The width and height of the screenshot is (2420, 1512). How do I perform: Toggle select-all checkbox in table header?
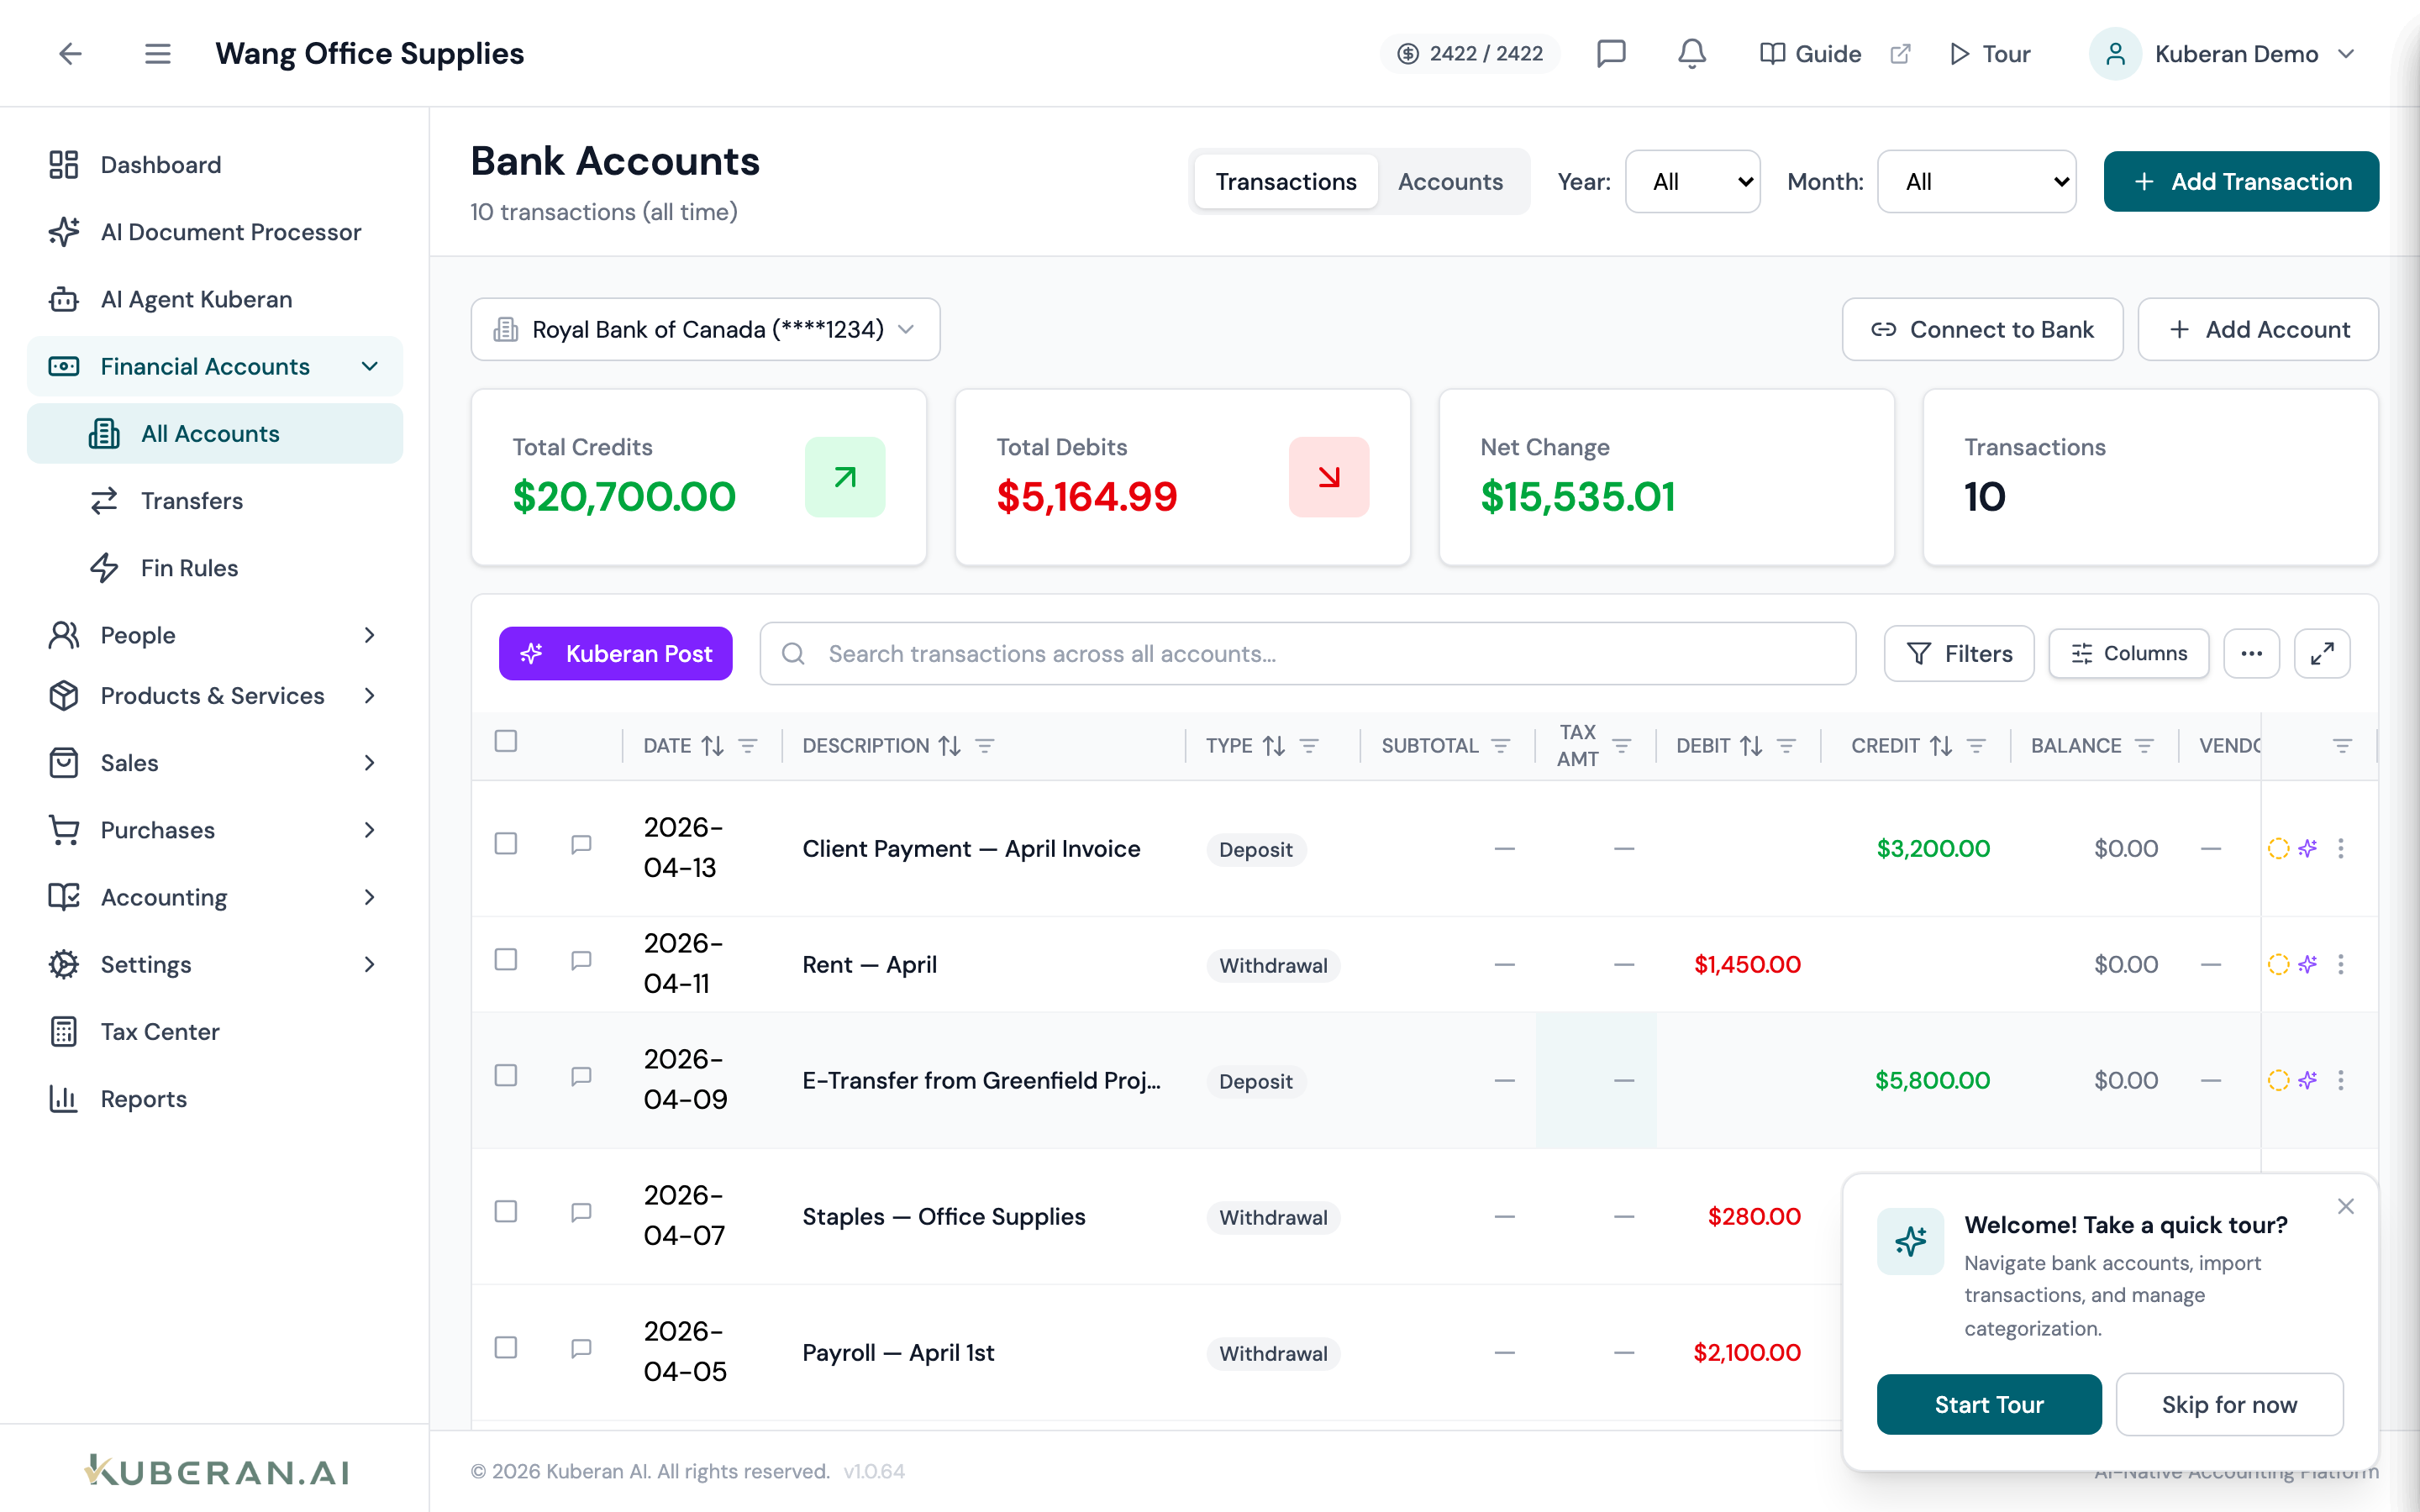click(x=506, y=741)
